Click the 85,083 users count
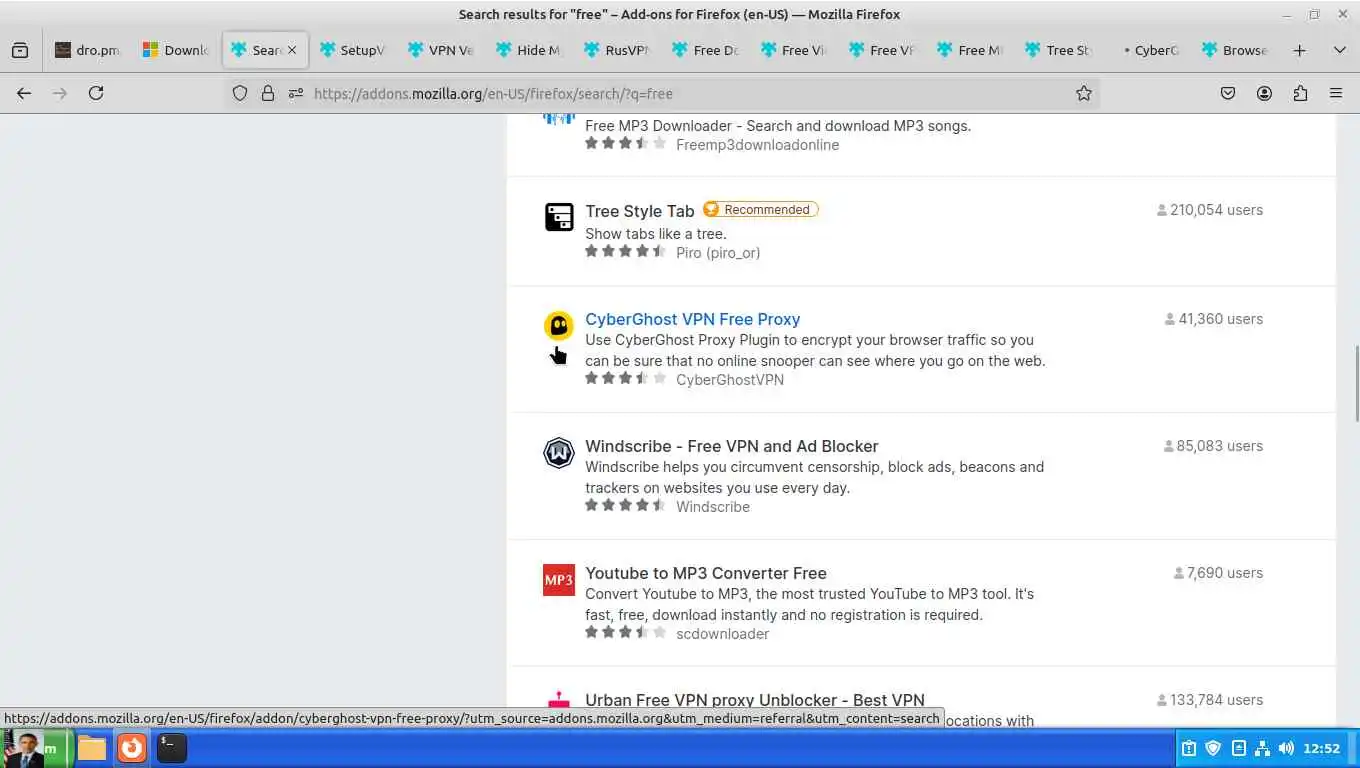The image size is (1360, 768). click(x=1213, y=446)
